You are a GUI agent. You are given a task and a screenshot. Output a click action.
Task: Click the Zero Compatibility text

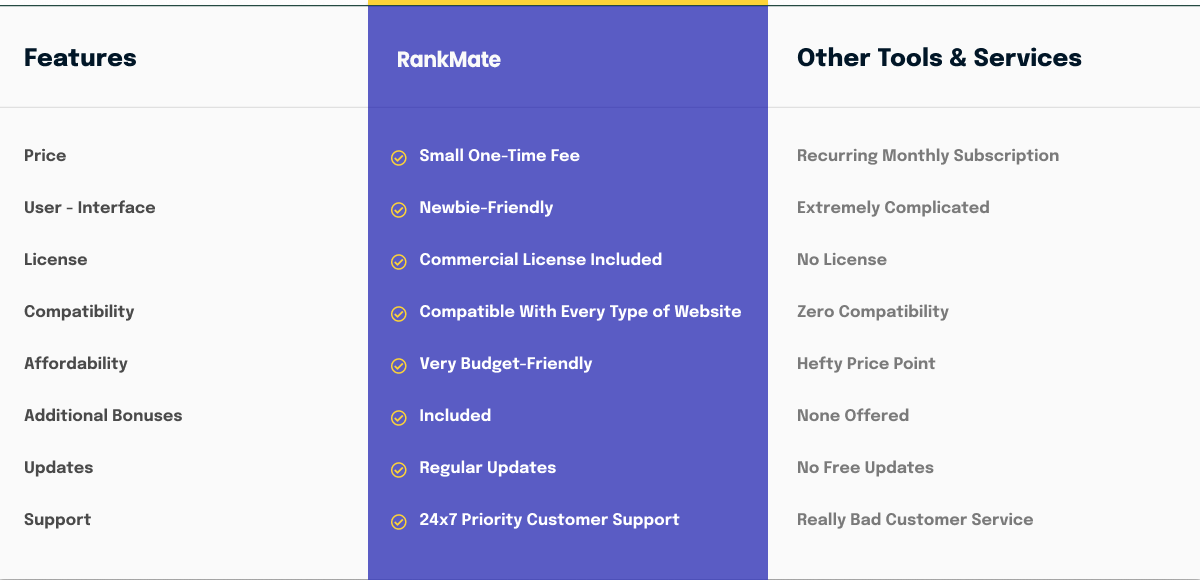(x=873, y=311)
